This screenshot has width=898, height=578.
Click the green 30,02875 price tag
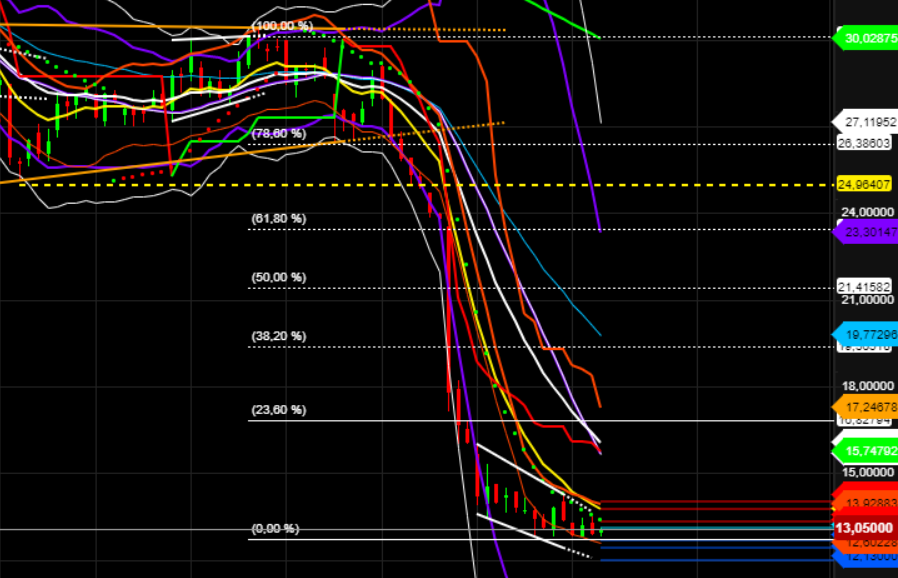point(867,38)
